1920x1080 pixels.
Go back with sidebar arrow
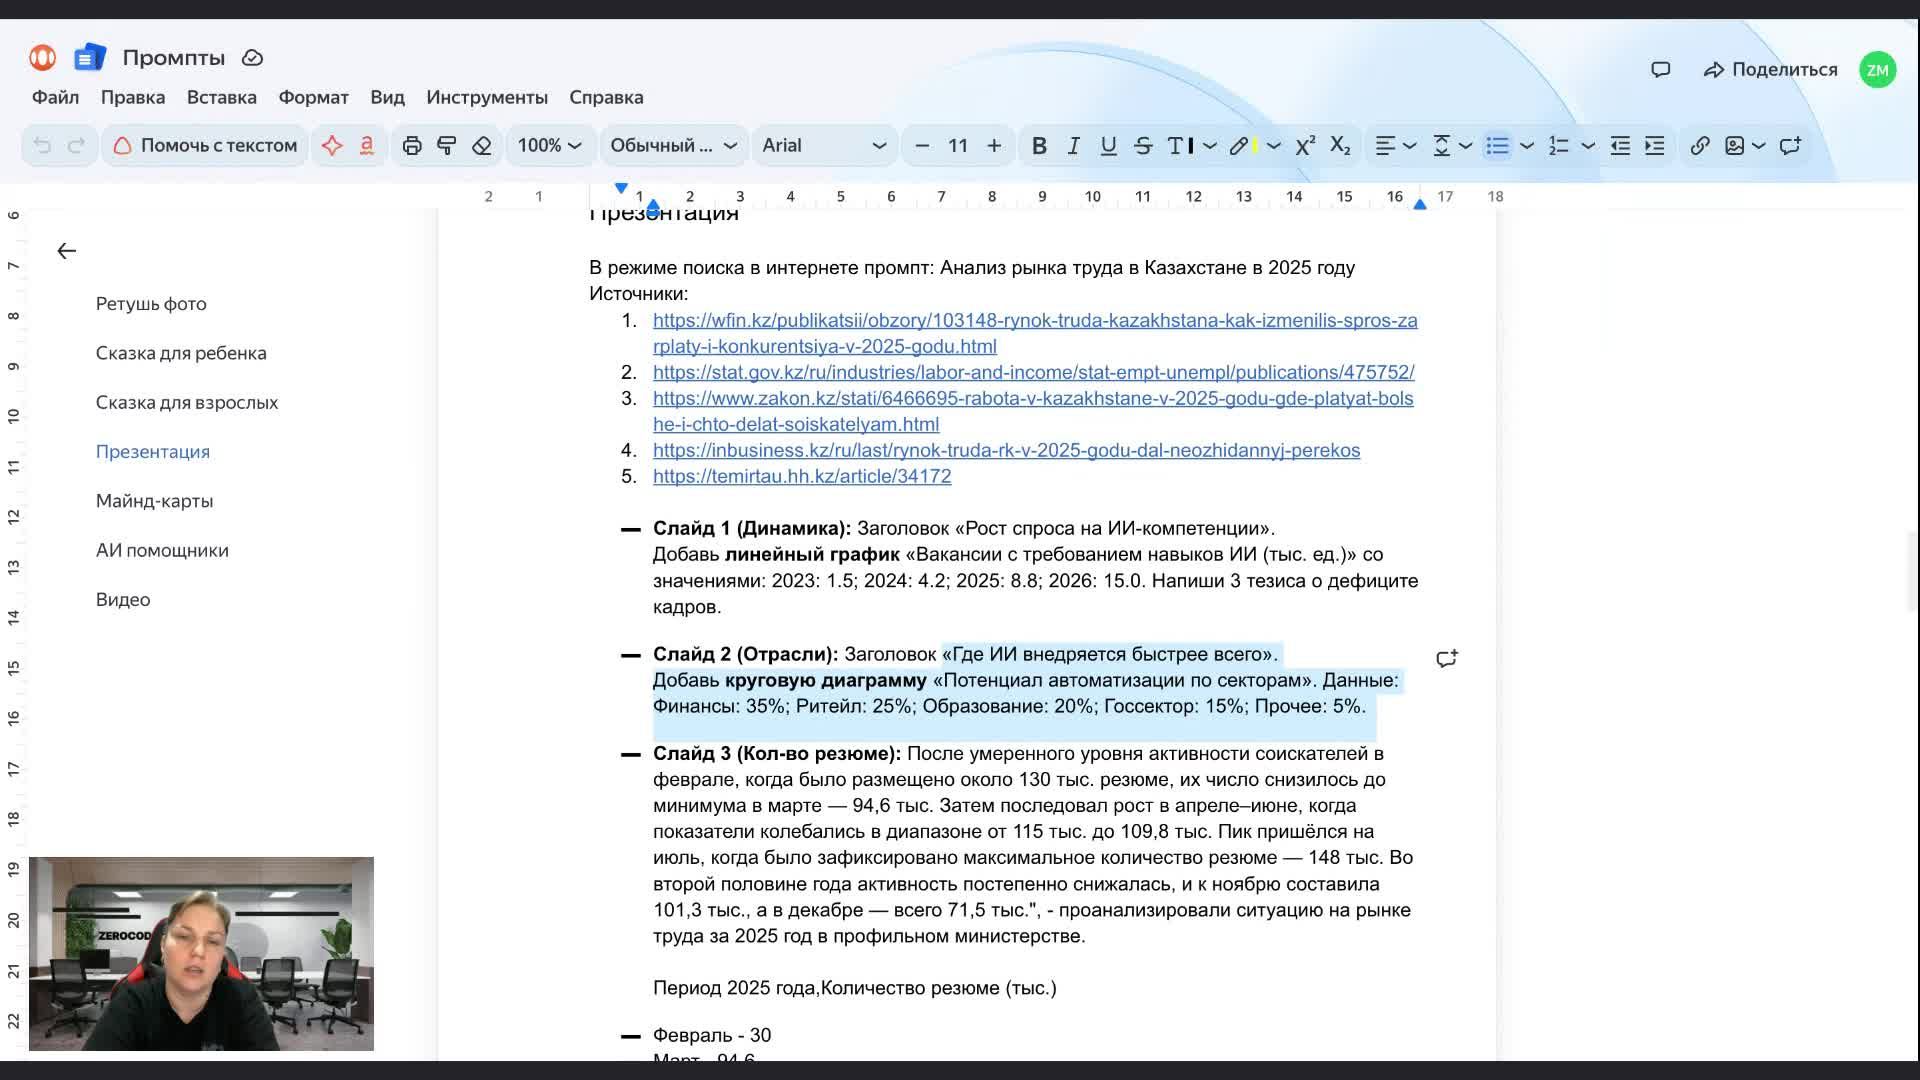66,251
